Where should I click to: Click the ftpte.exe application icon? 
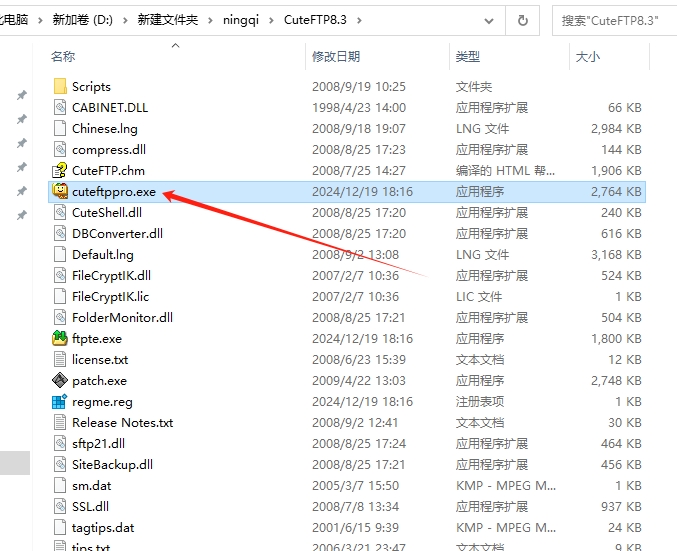click(60, 339)
